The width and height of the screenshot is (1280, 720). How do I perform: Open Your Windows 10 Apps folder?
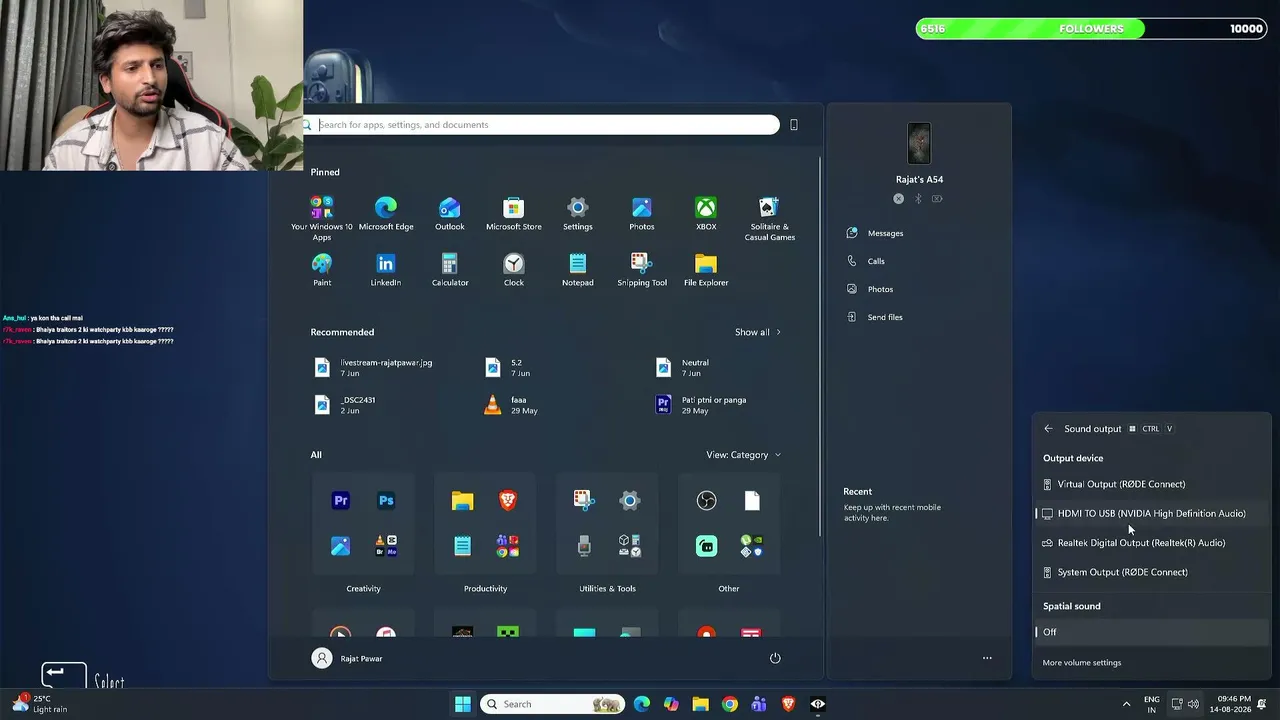coord(322,219)
